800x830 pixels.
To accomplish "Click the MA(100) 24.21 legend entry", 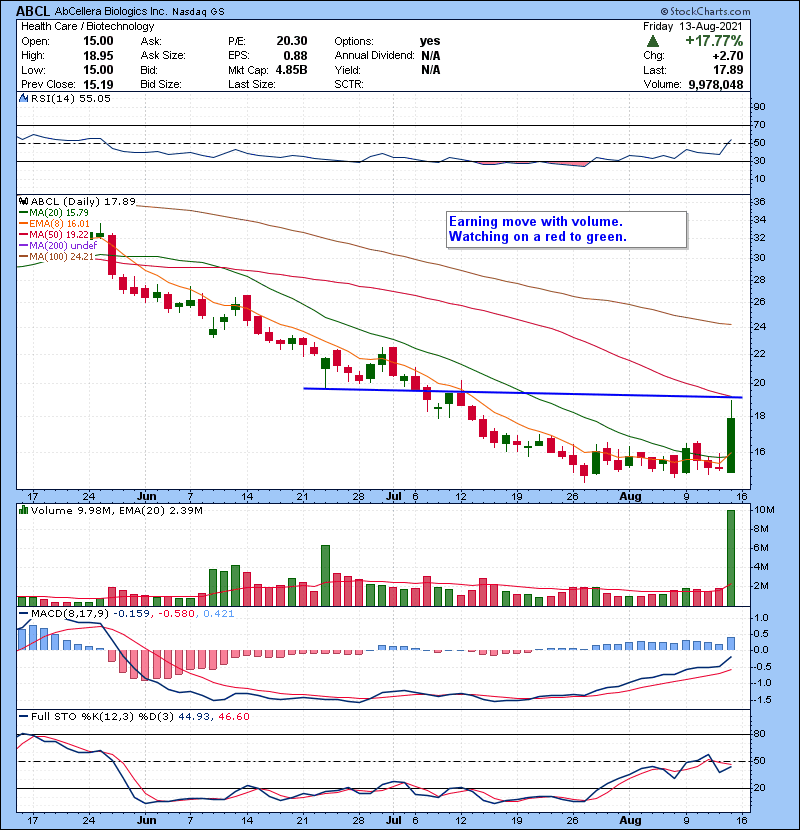I will (57, 257).
